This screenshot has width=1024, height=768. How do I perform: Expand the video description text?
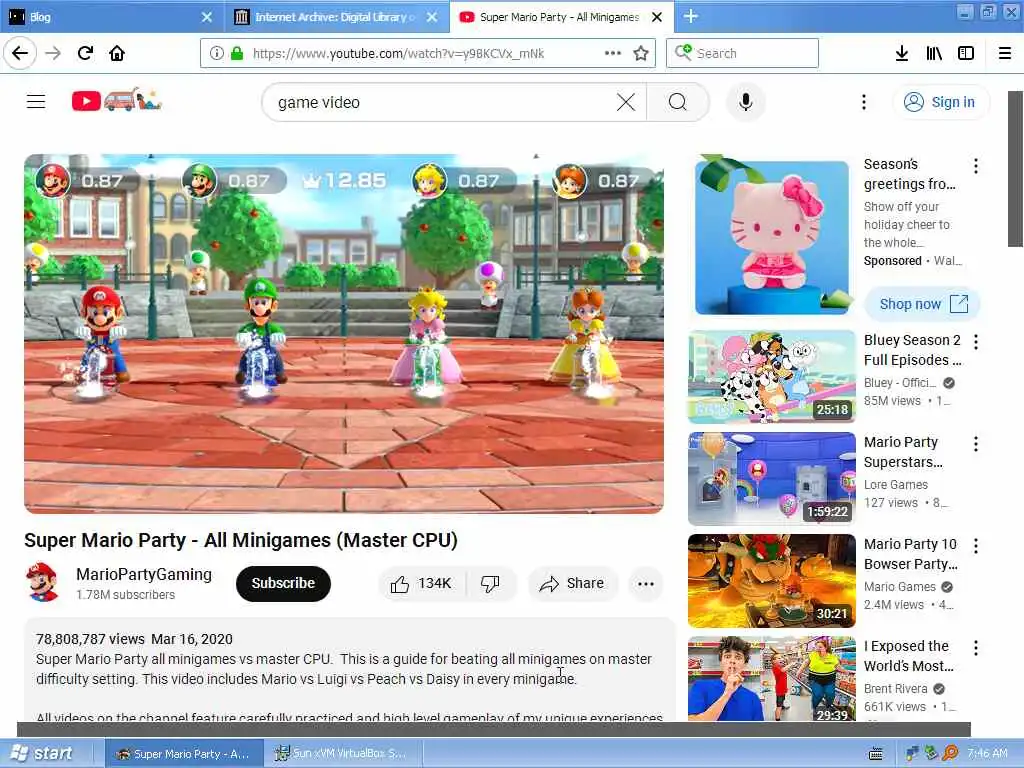point(349,669)
